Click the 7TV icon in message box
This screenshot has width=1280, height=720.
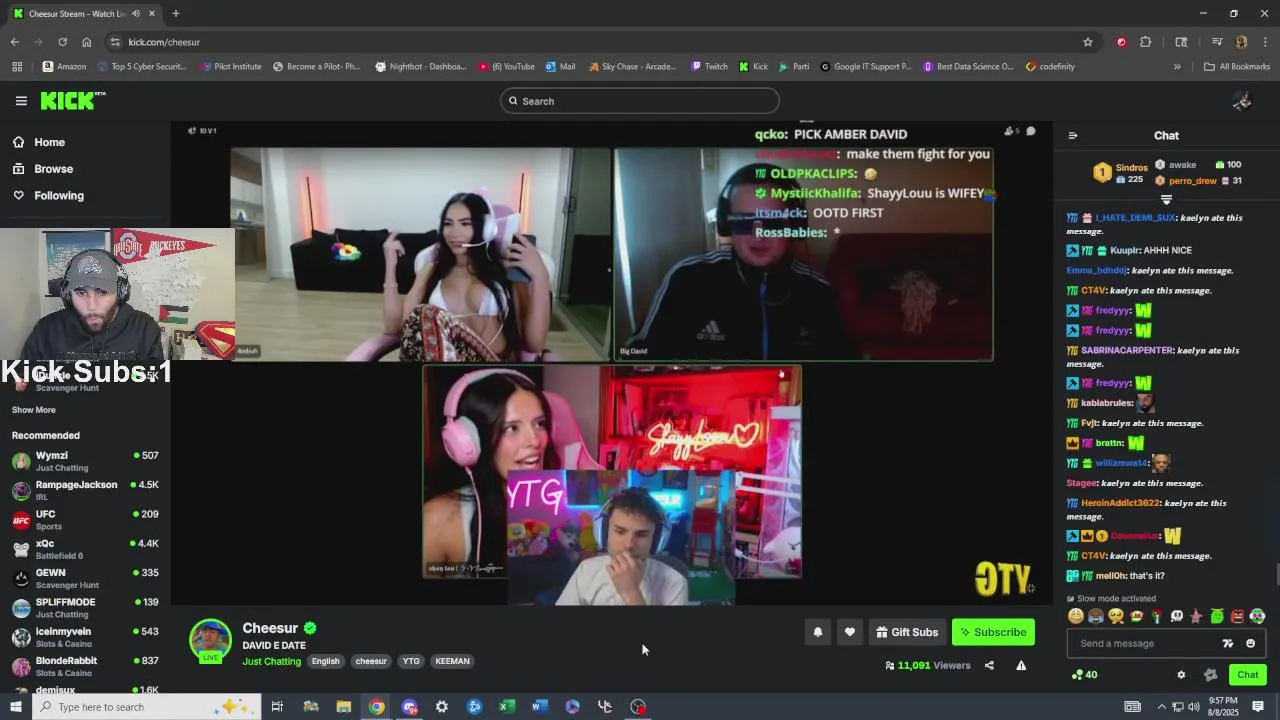1228,644
